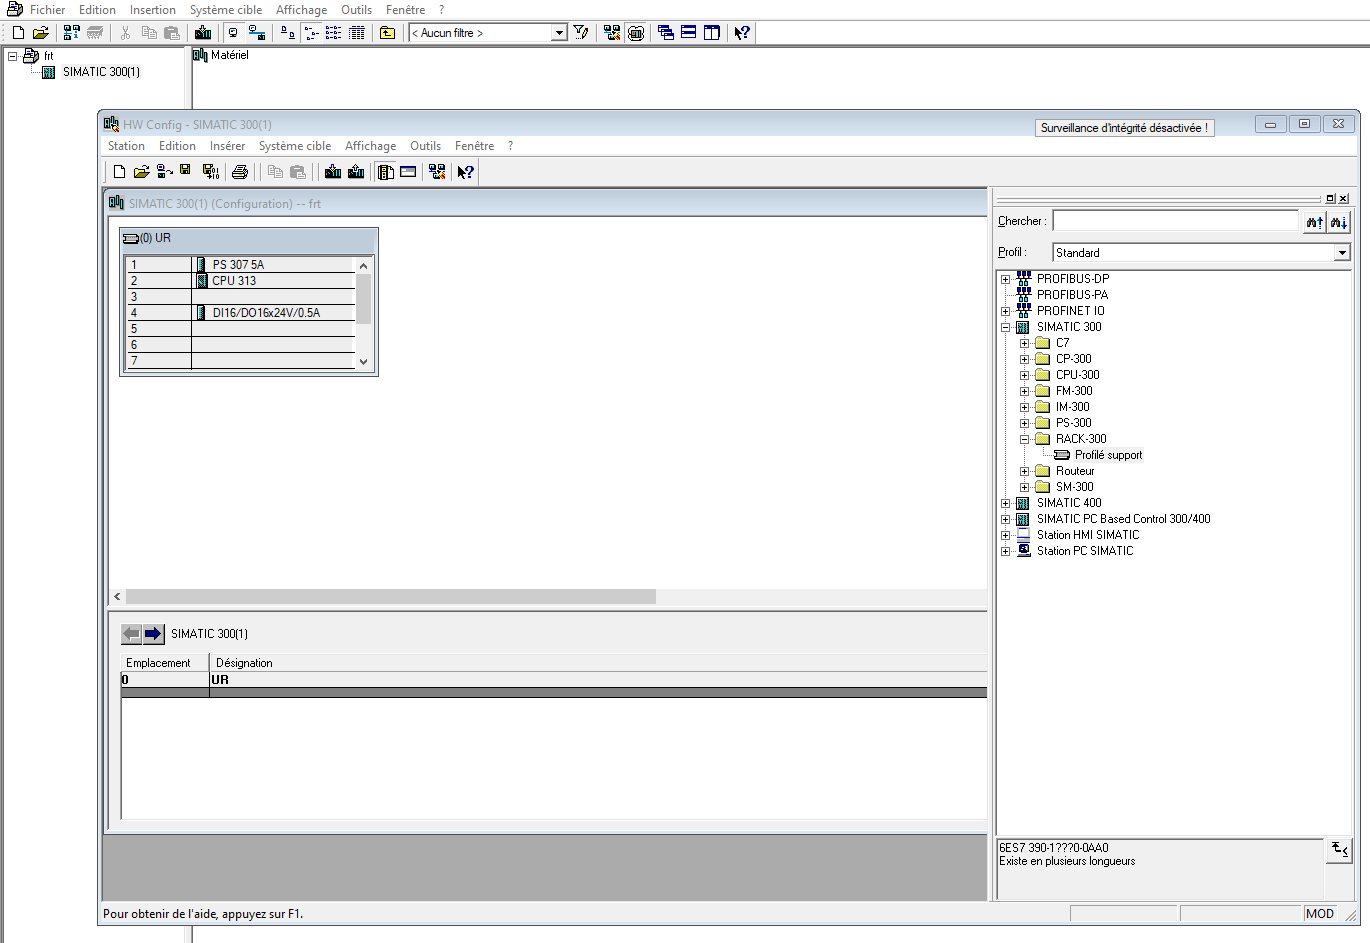This screenshot has height=943, width=1370.
Task: Click the Up One Level icon in SIMATIC Manager
Action: pyautogui.click(x=388, y=33)
